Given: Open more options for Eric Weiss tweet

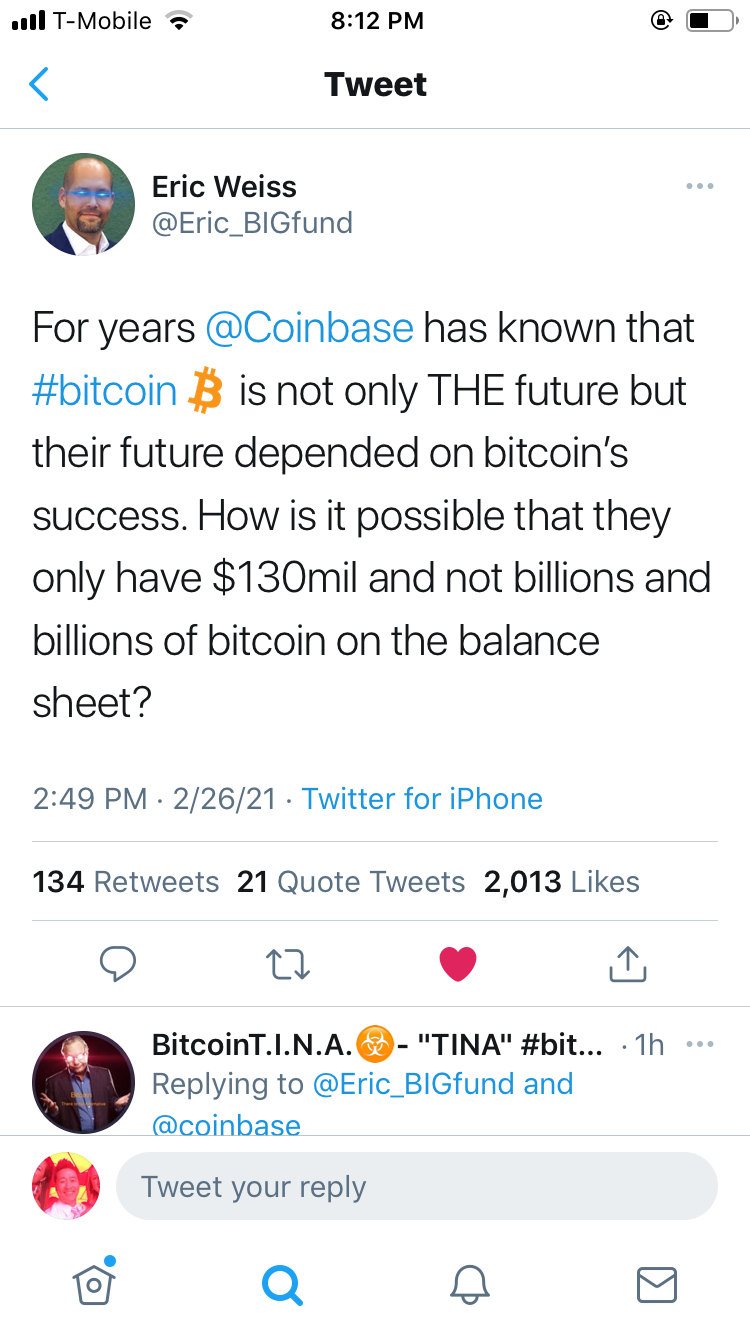Looking at the screenshot, I should point(699,186).
